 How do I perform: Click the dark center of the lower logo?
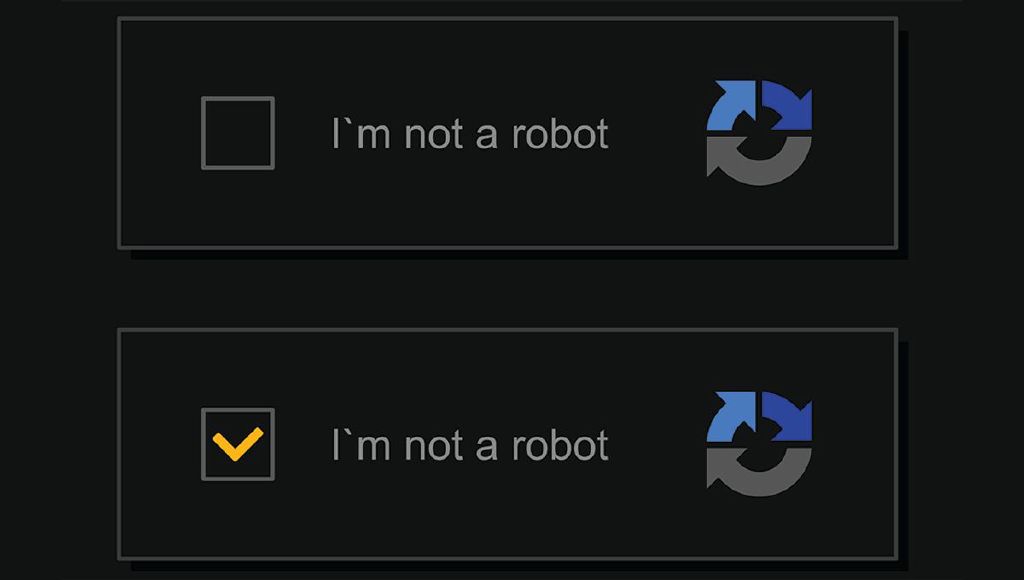pos(759,445)
